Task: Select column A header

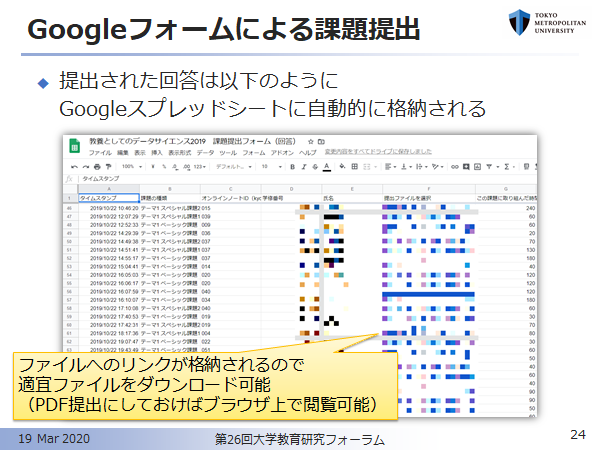Action: click(109, 189)
